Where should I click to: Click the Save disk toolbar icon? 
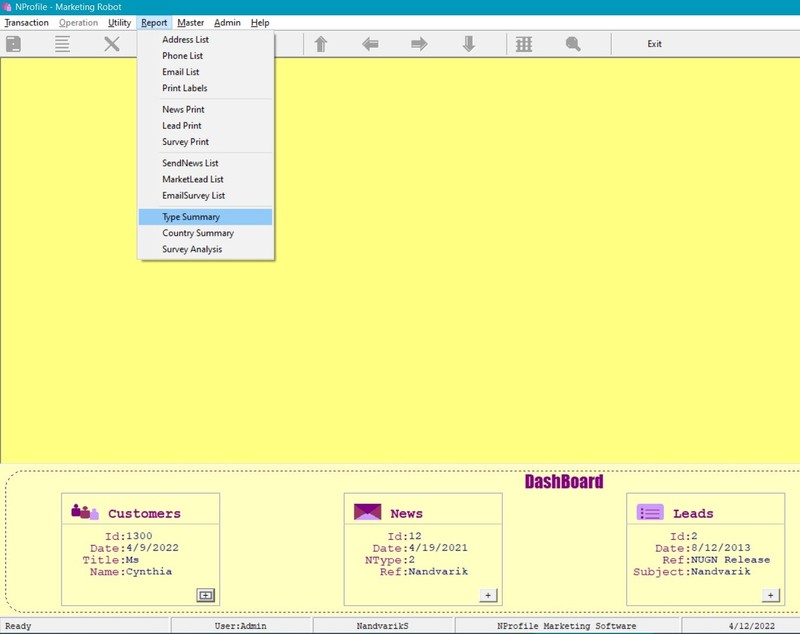[13, 44]
